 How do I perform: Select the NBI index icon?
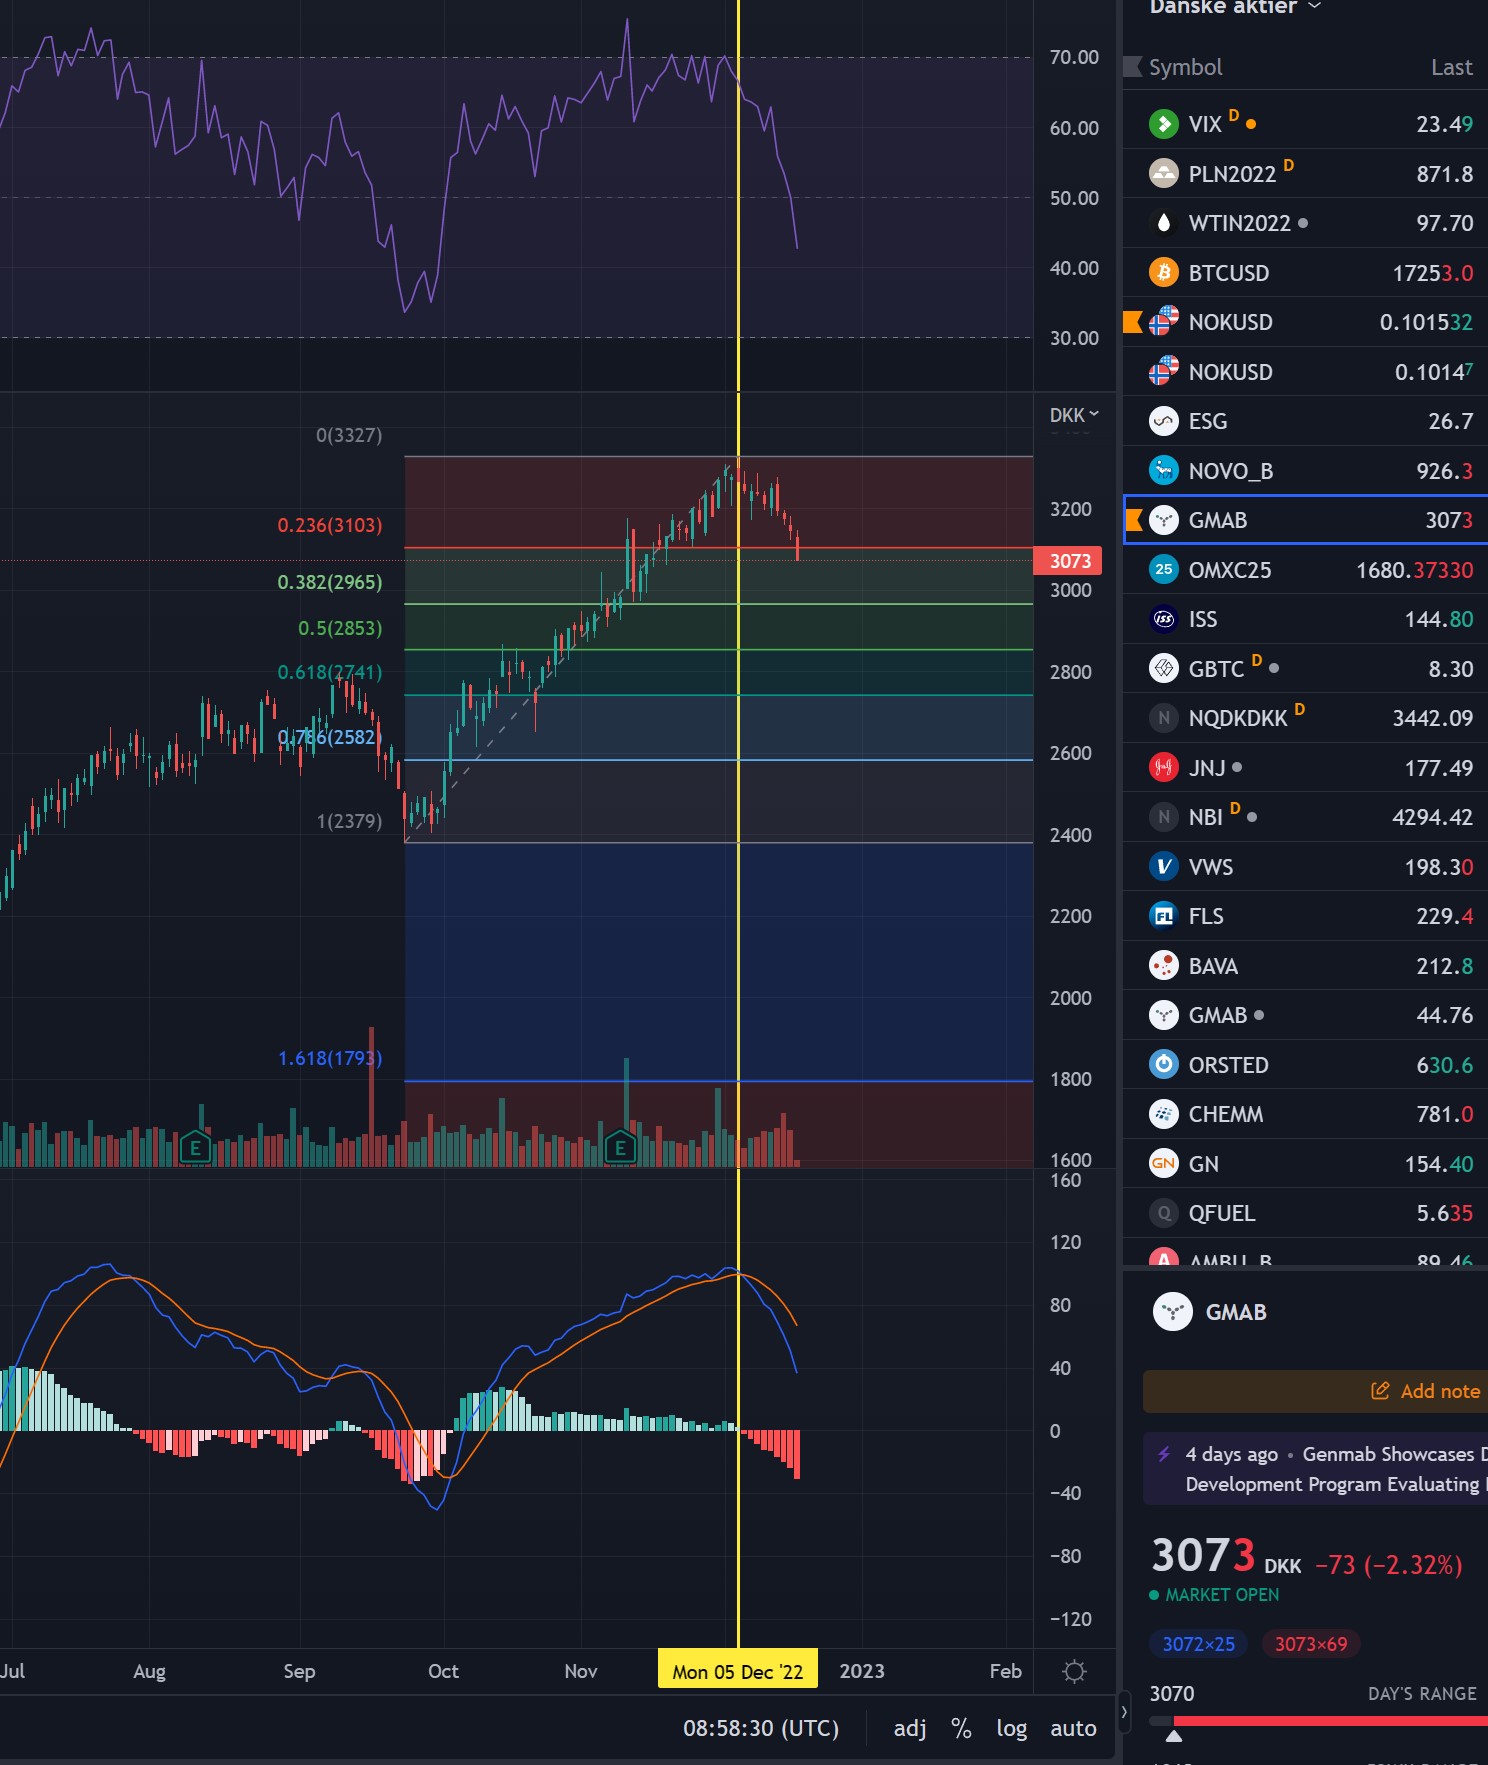coord(1163,817)
